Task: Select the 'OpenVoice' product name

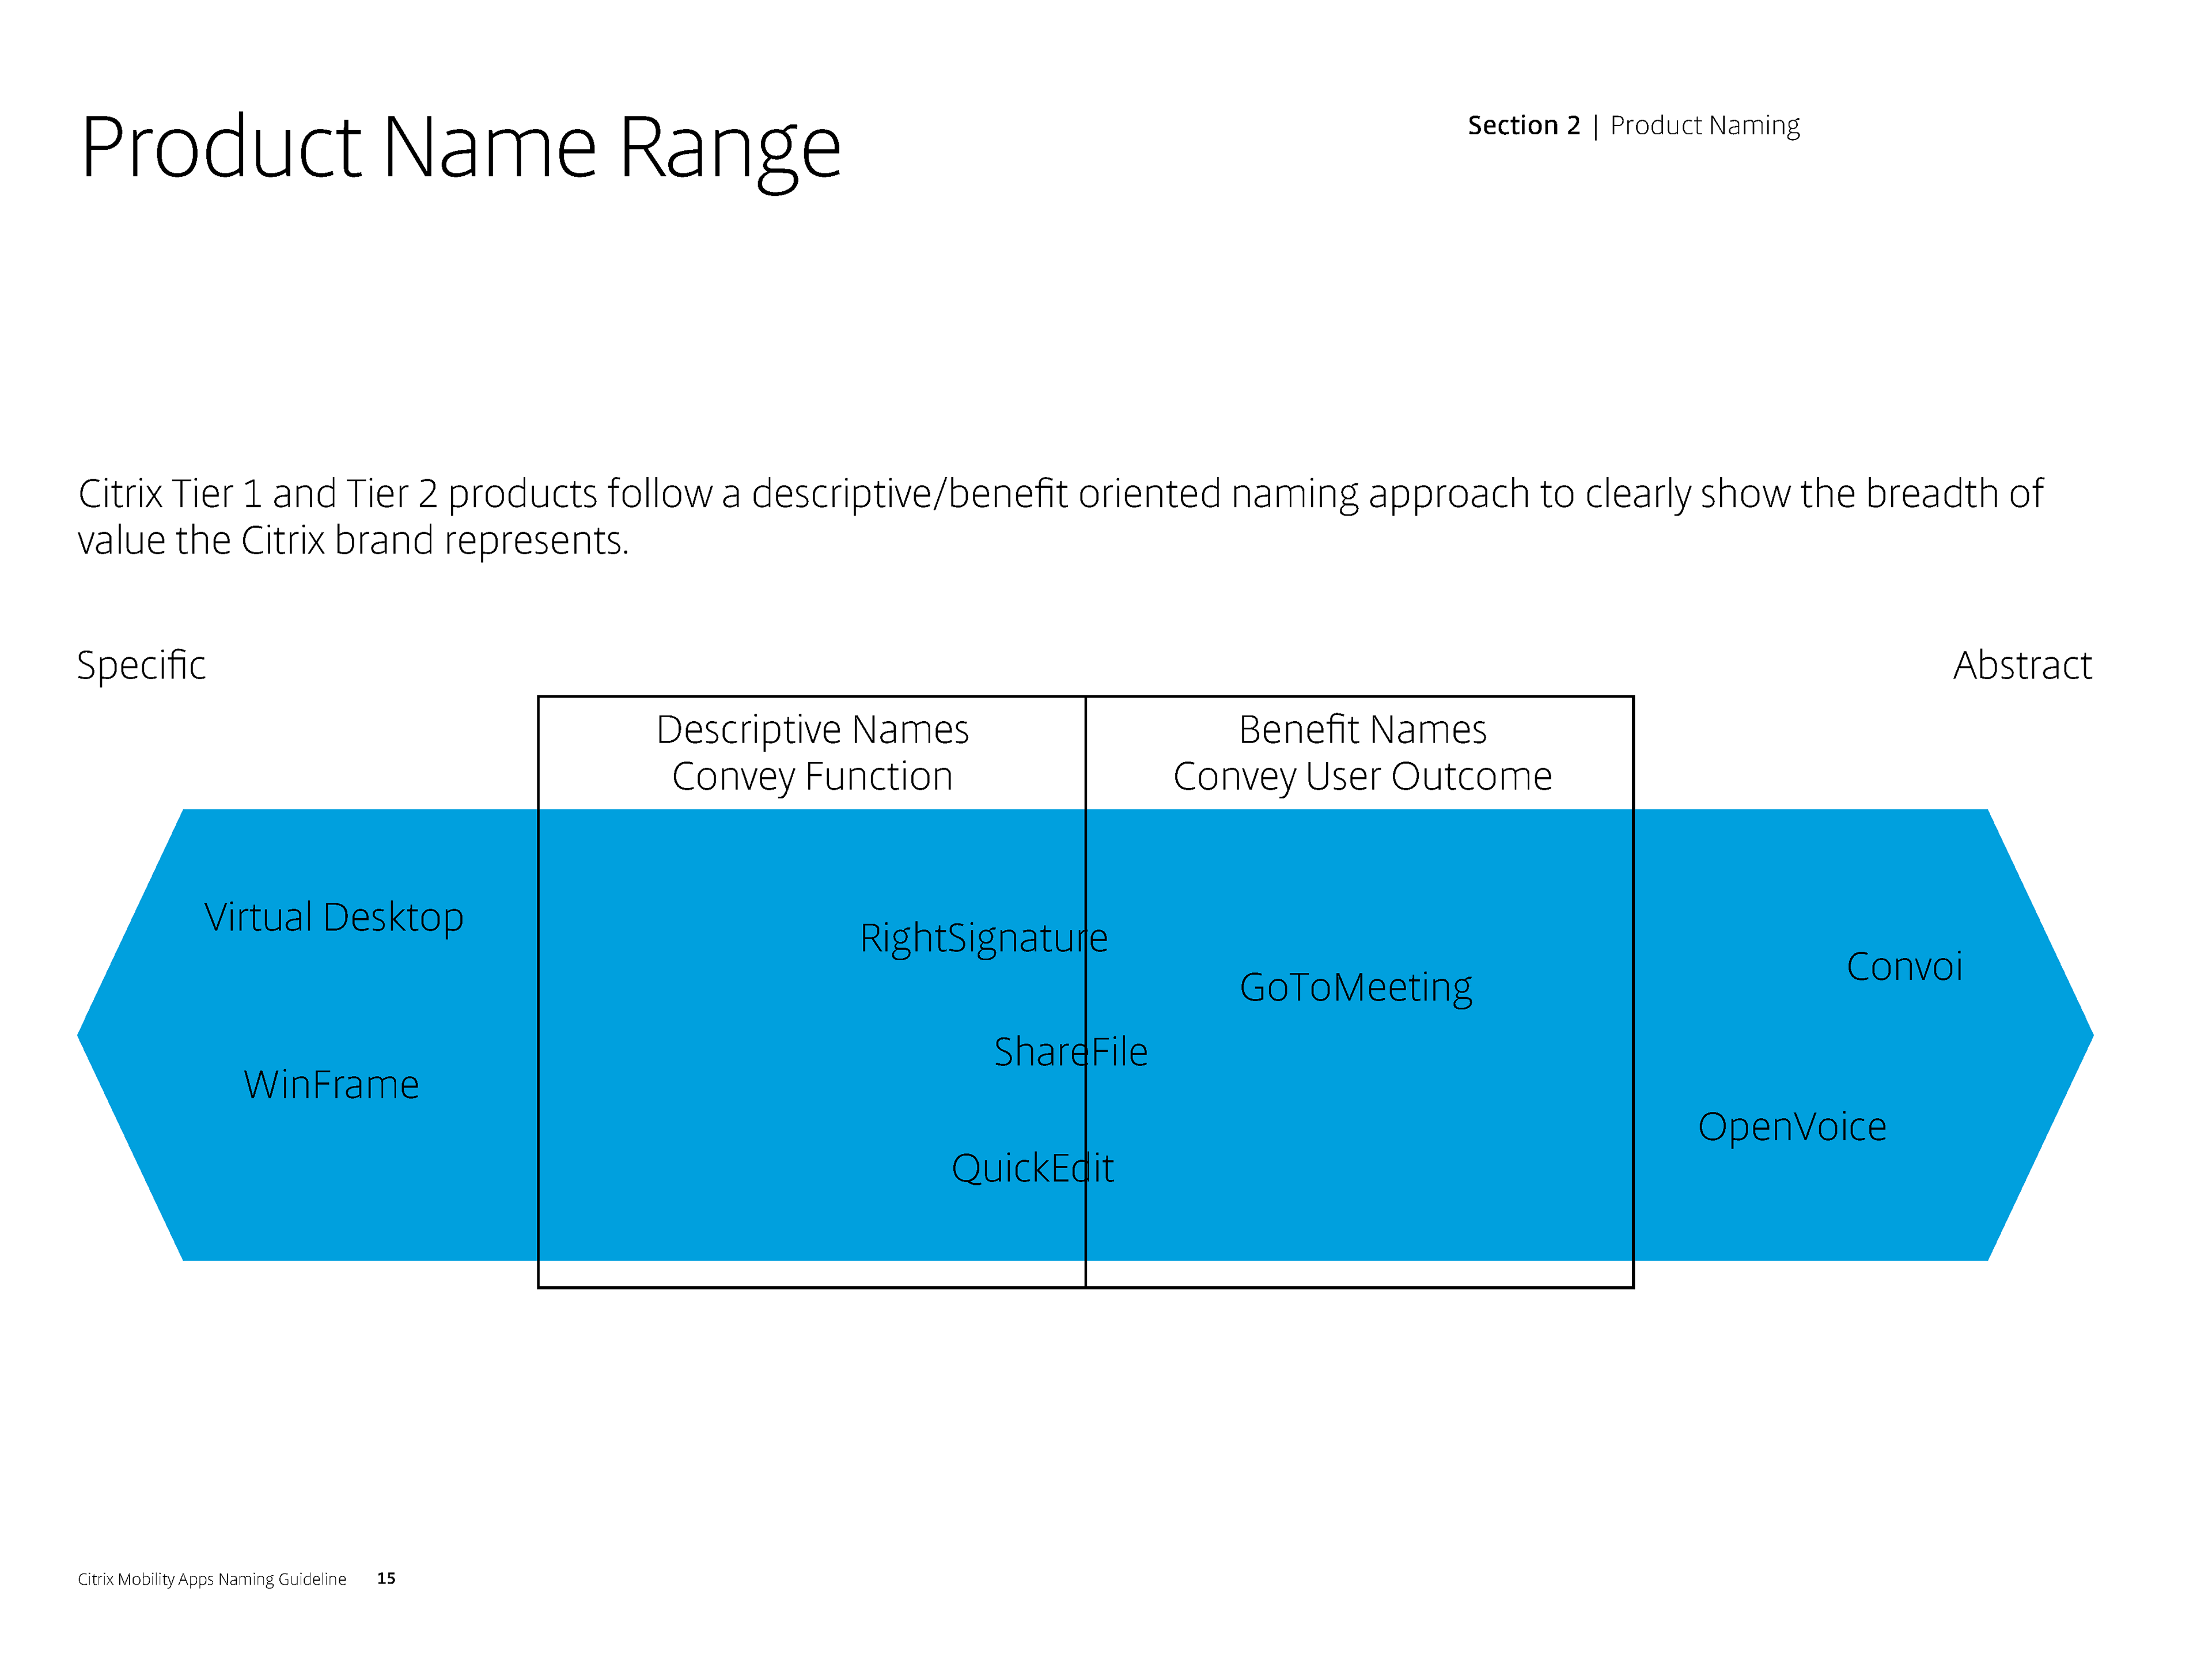Action: click(x=1792, y=1128)
